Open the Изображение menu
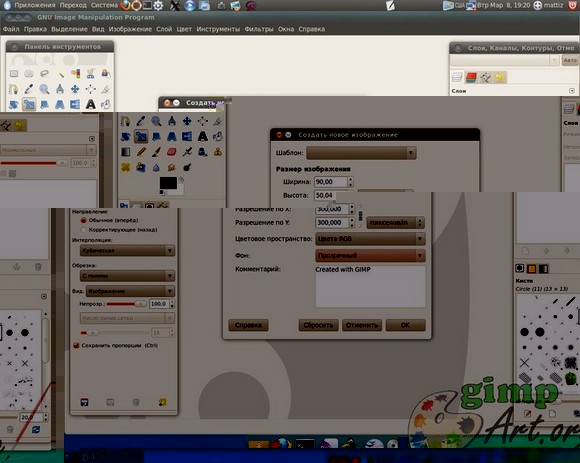The height and width of the screenshot is (463, 580). [130, 29]
